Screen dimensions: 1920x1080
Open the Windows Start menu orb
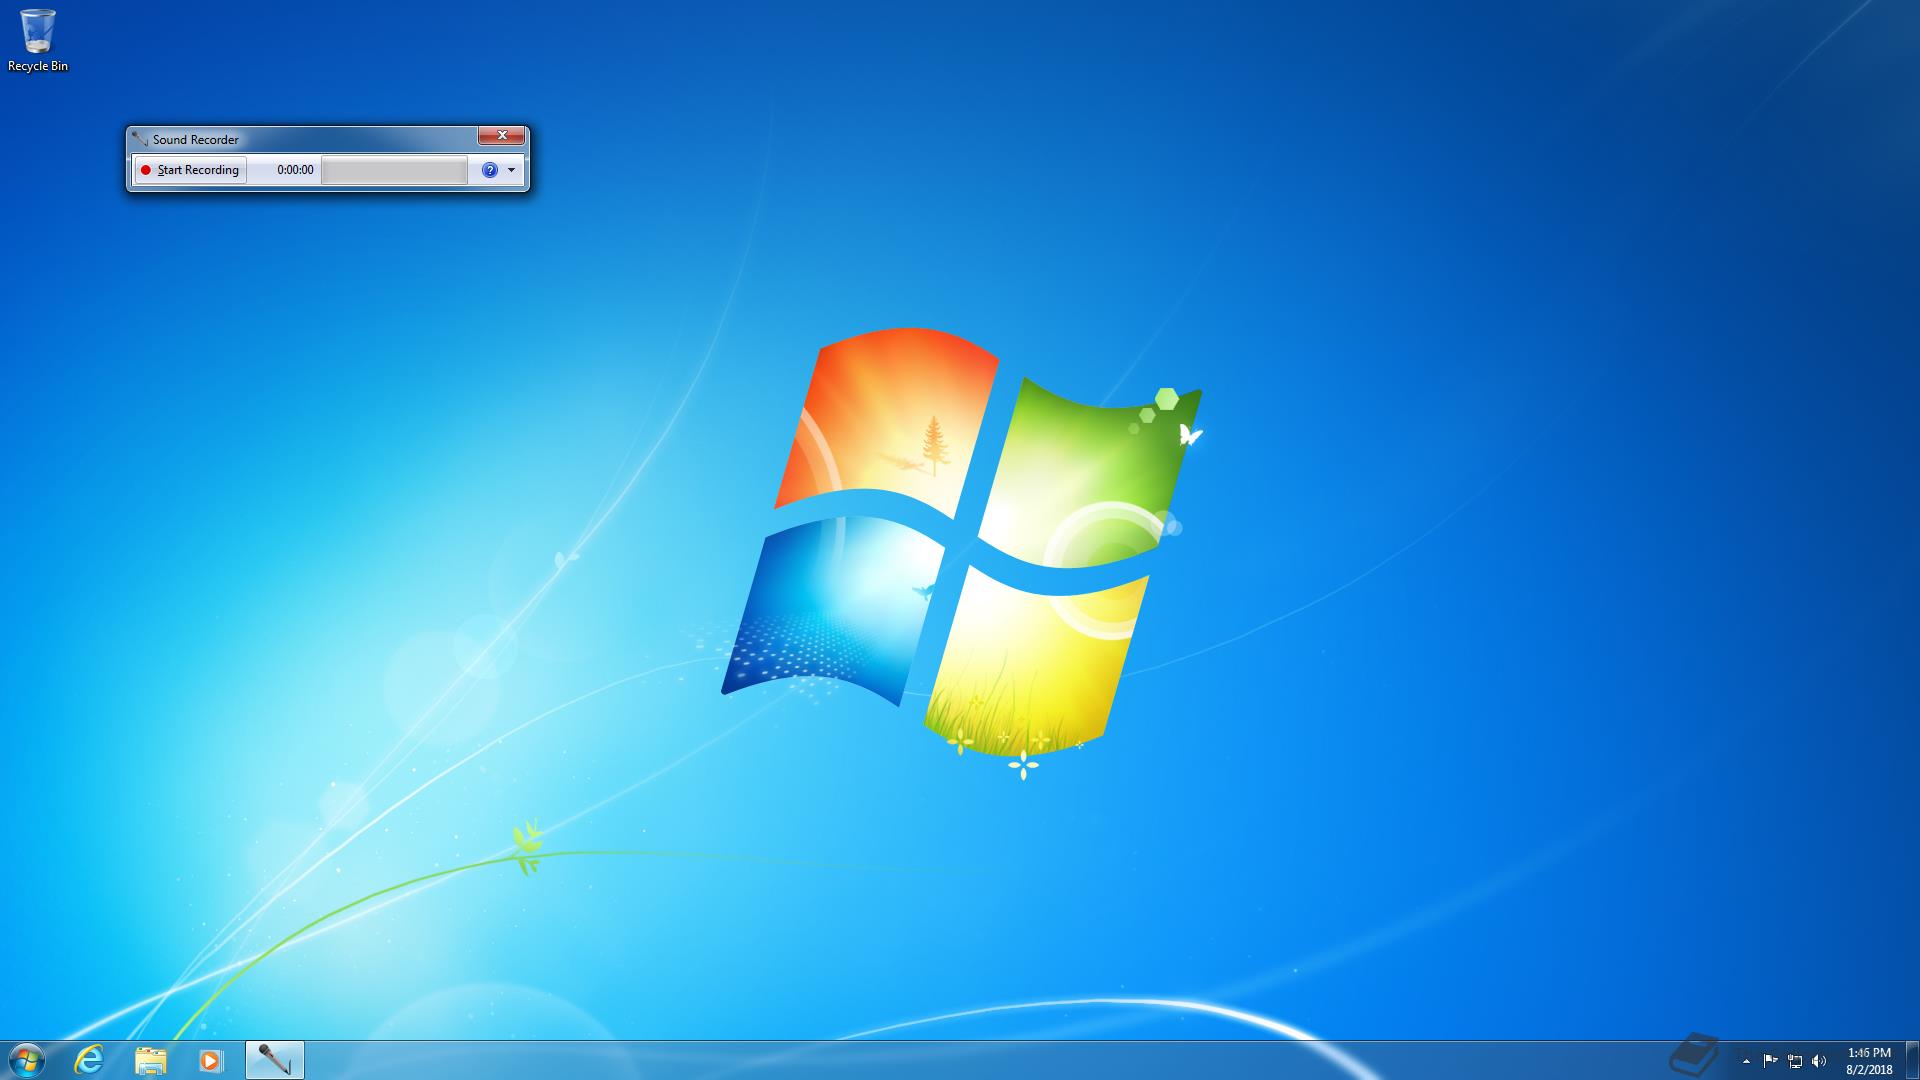click(27, 1060)
